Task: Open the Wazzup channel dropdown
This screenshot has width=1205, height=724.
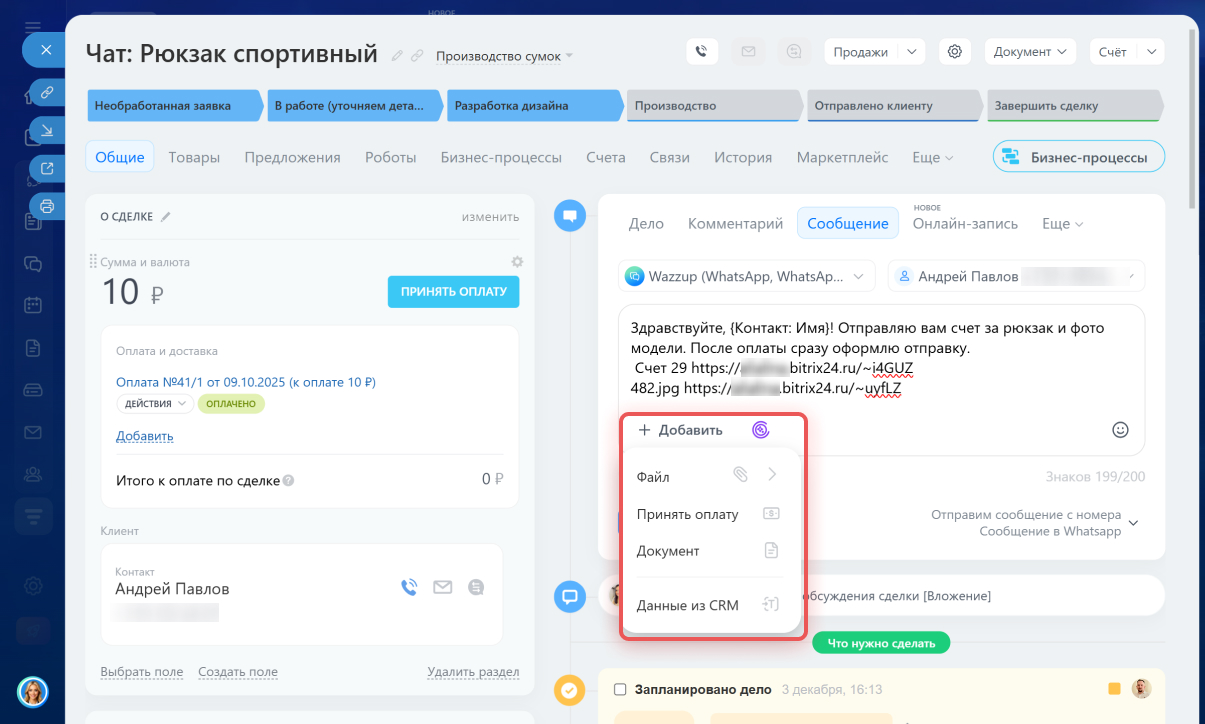Action: tap(747, 276)
